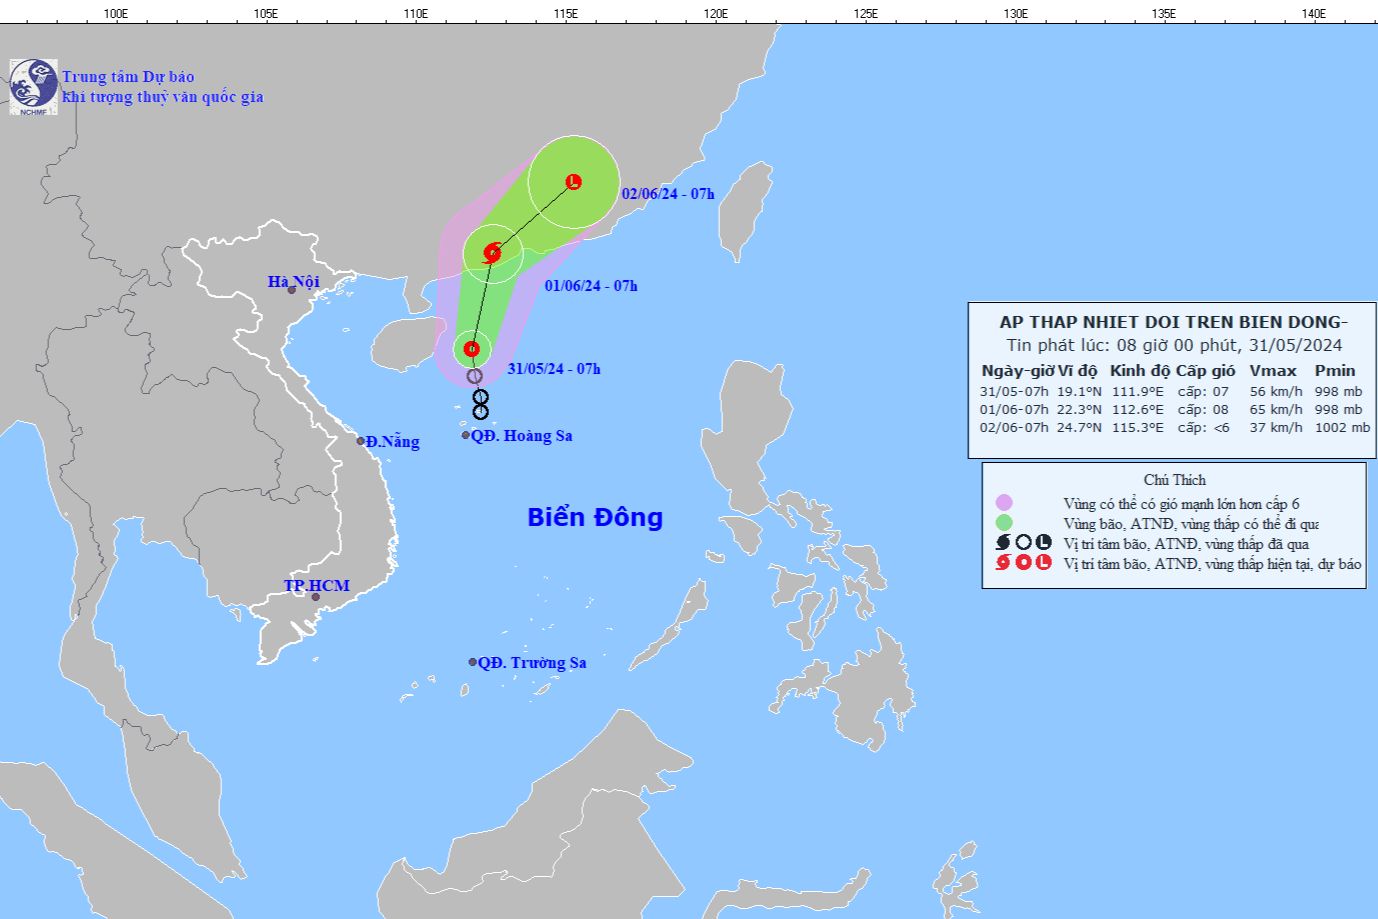Click the TP.HCM label

[316, 586]
